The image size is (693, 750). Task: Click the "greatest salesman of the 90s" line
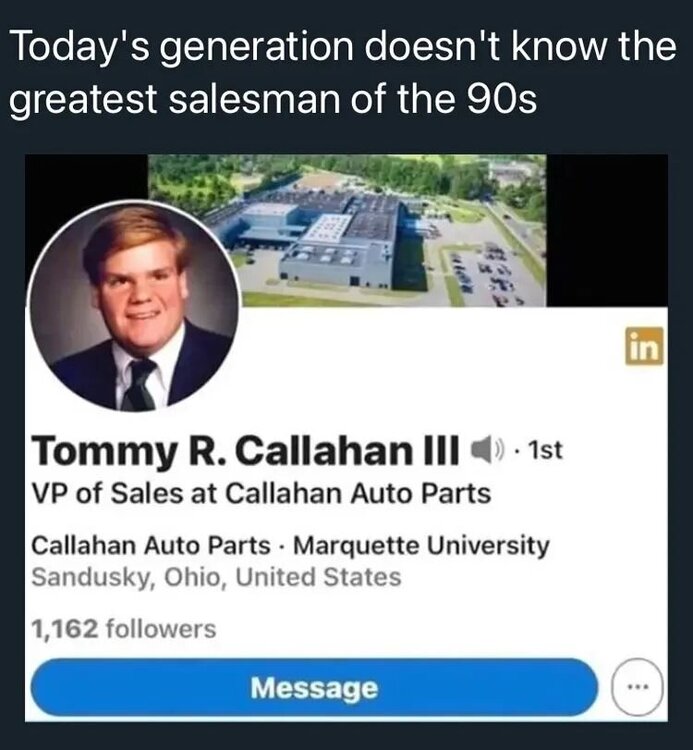tap(272, 101)
